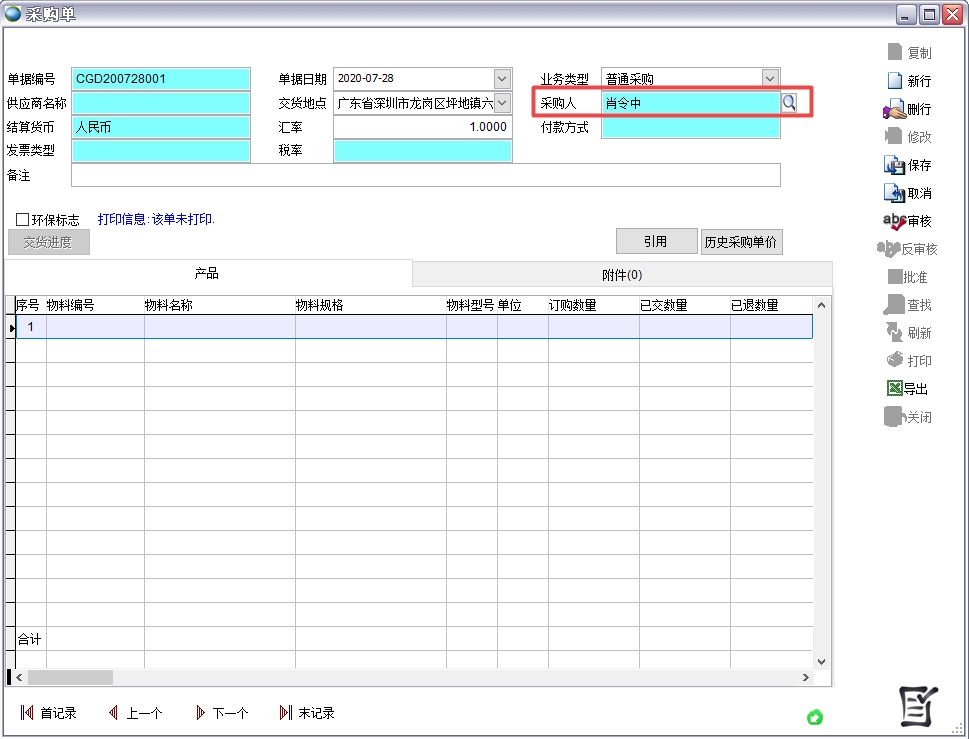The width and height of the screenshot is (969, 739).
Task: Click the 新行 (new row) icon
Action: point(895,81)
